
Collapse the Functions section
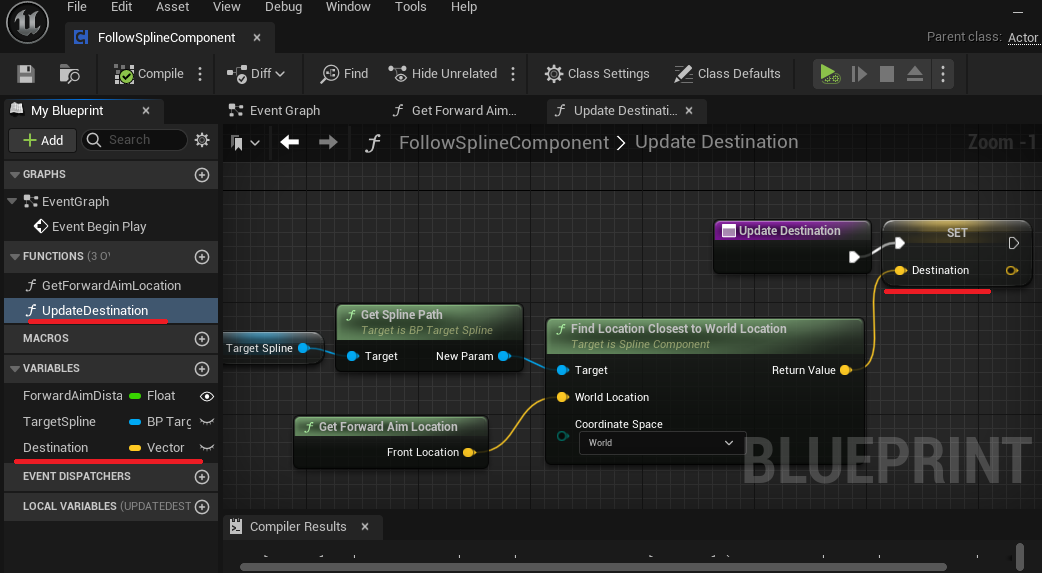[x=15, y=257]
